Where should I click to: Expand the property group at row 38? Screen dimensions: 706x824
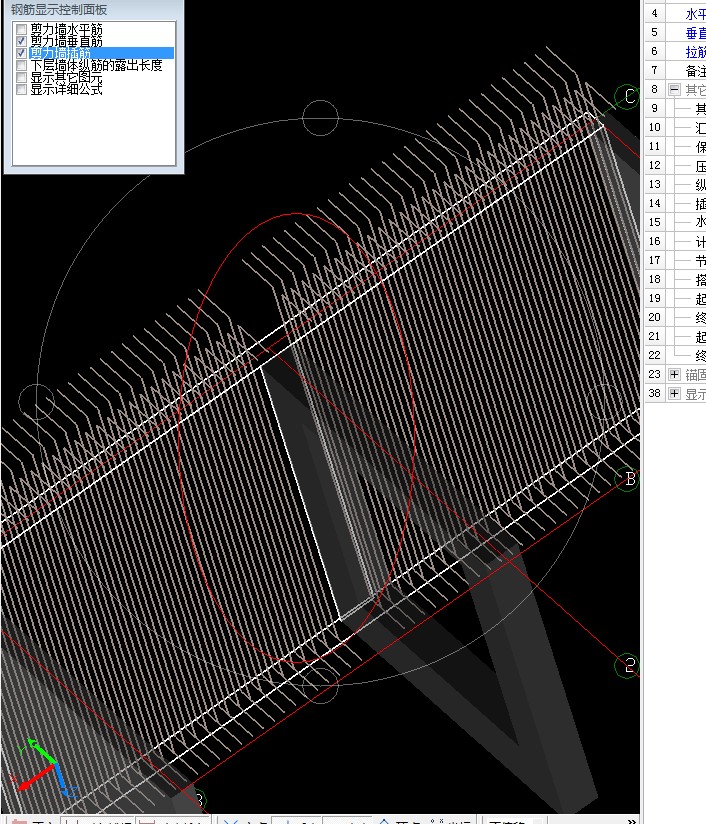tap(674, 394)
